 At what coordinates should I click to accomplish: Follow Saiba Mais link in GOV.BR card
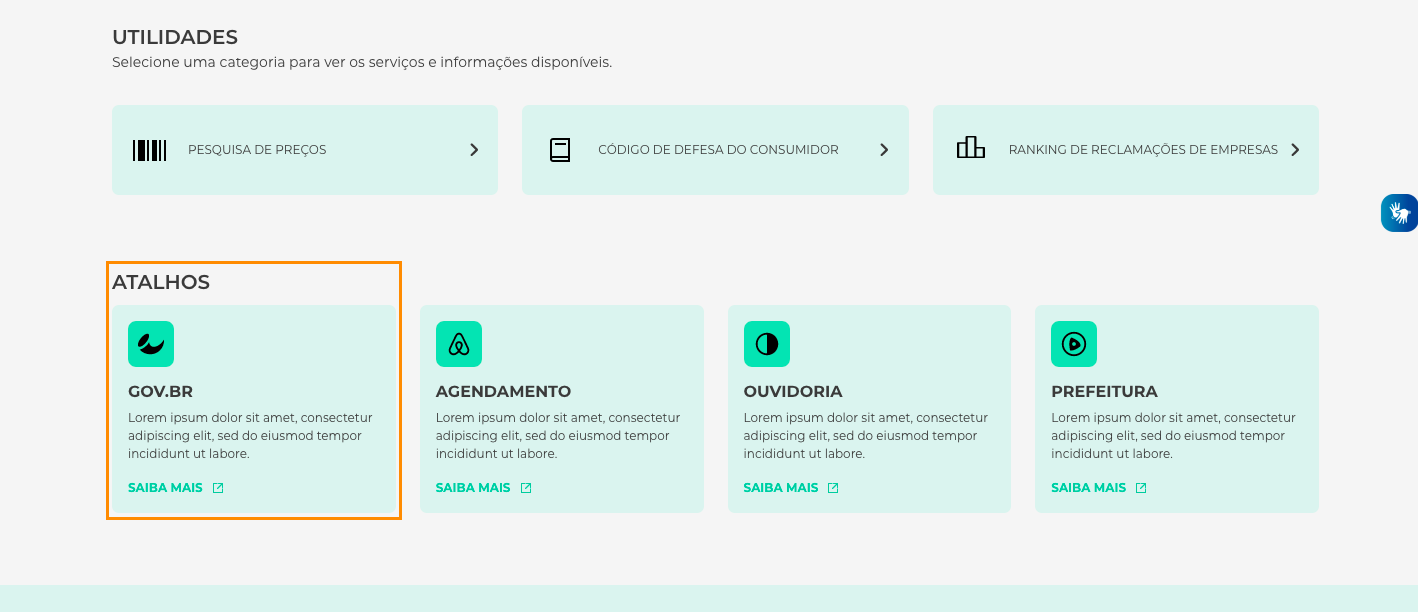pyautogui.click(x=165, y=488)
